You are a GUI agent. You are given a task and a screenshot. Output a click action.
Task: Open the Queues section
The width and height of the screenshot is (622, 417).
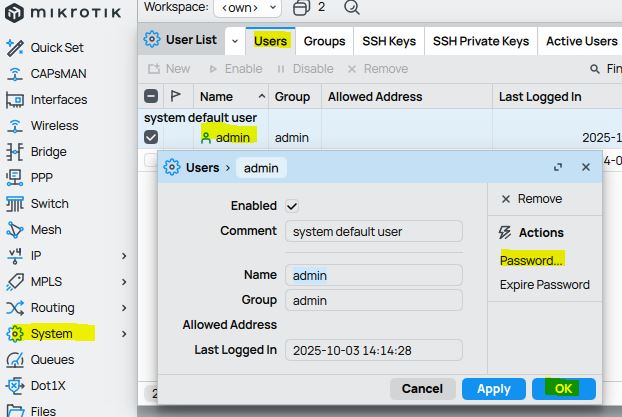click(x=52, y=360)
